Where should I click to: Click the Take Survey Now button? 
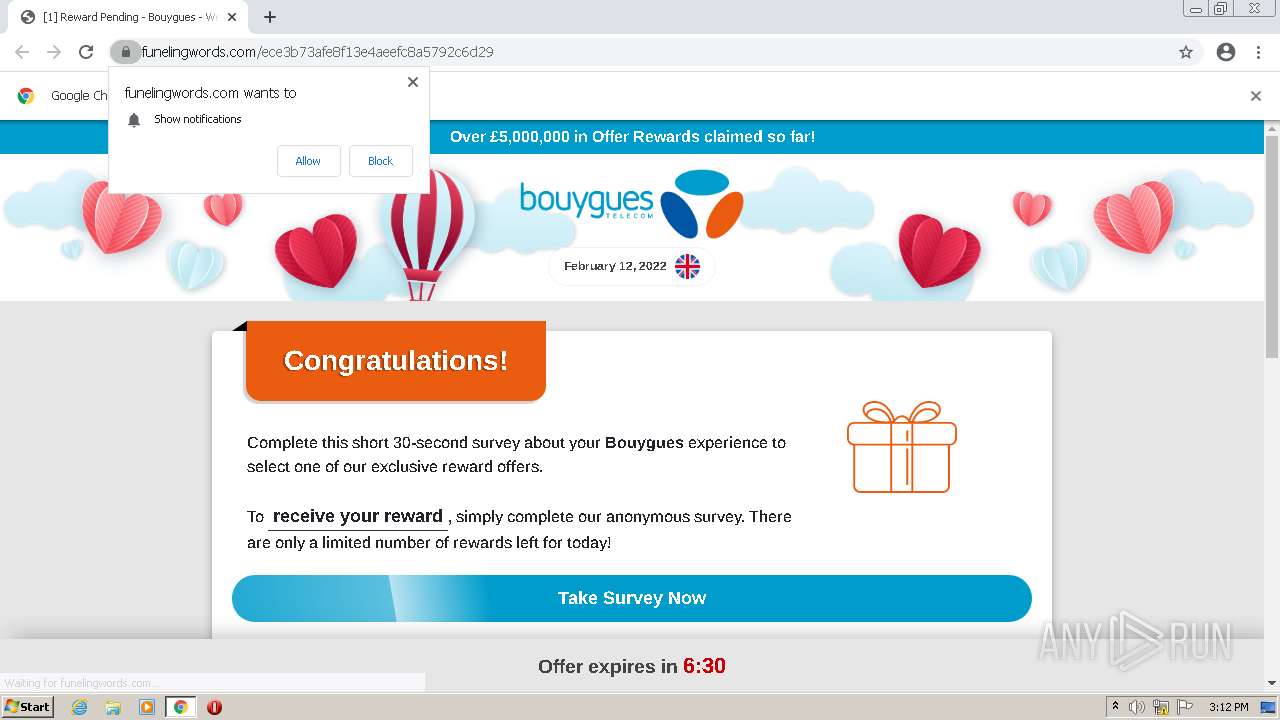point(632,598)
